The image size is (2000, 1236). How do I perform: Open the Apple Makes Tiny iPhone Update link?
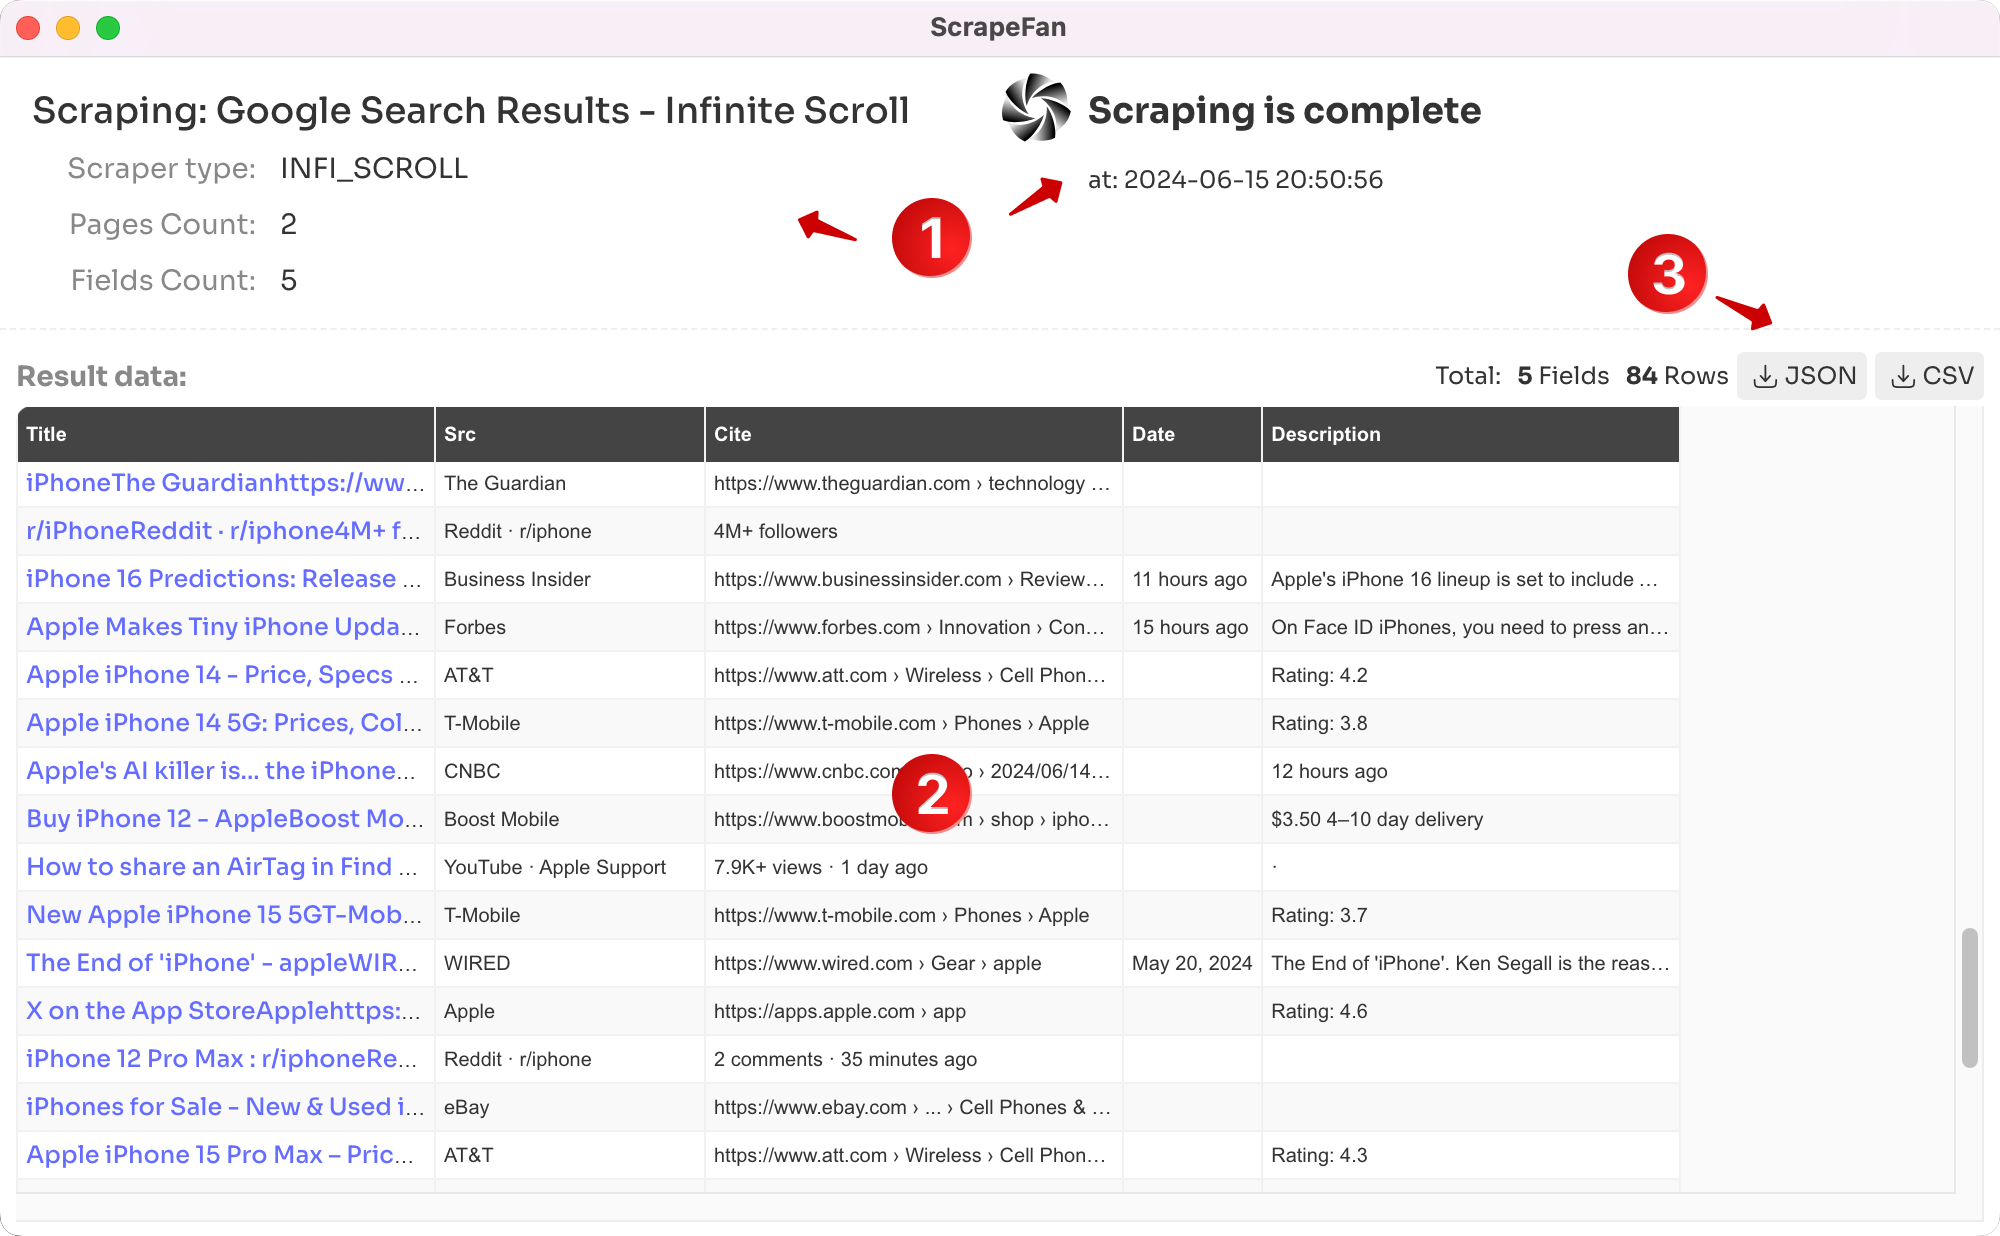pos(222,627)
